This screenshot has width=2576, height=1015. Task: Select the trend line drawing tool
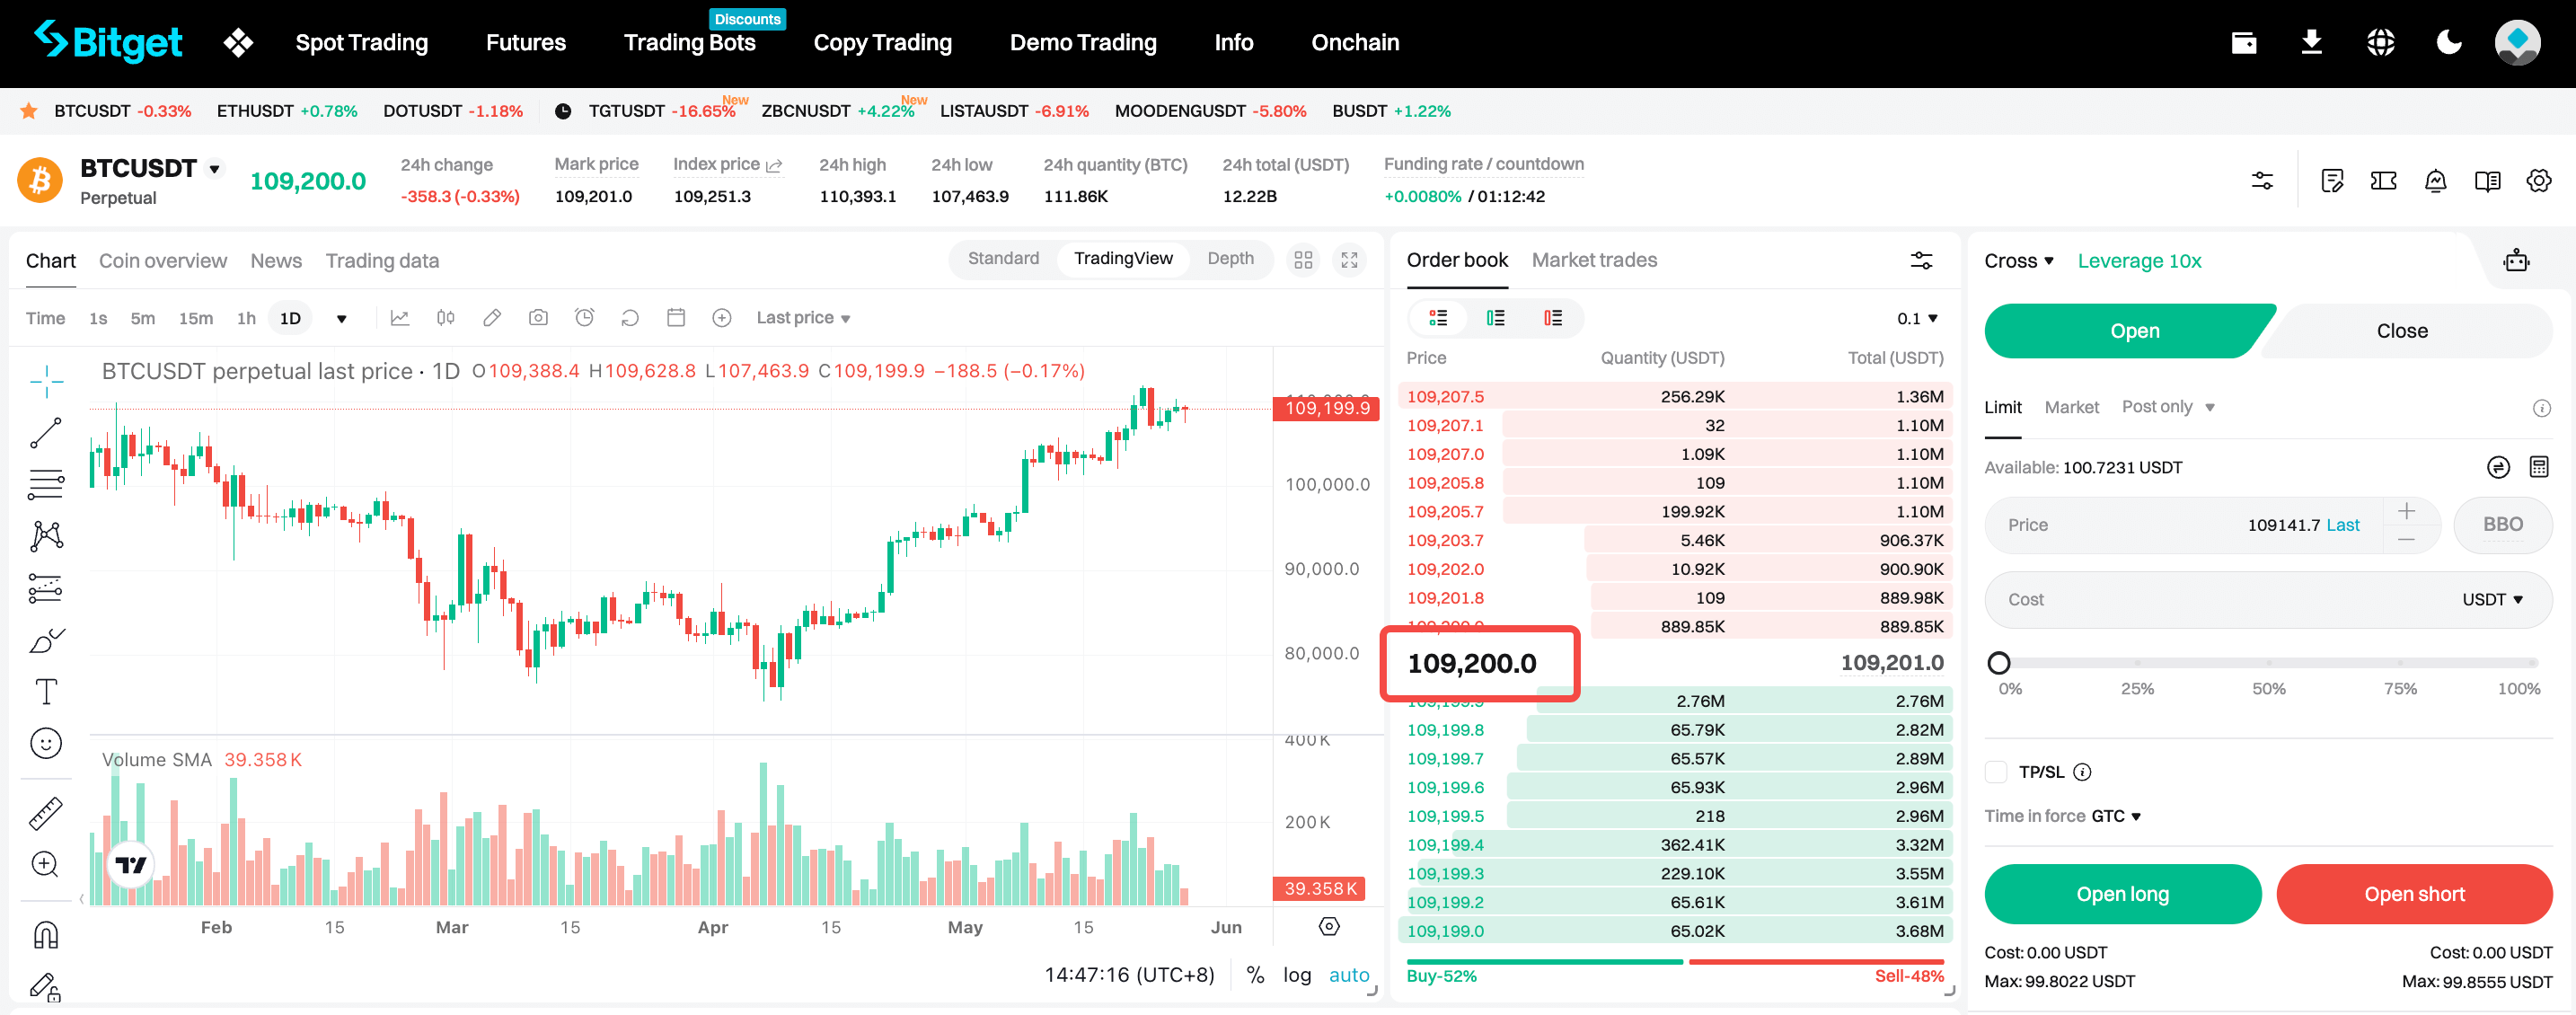coord(45,433)
